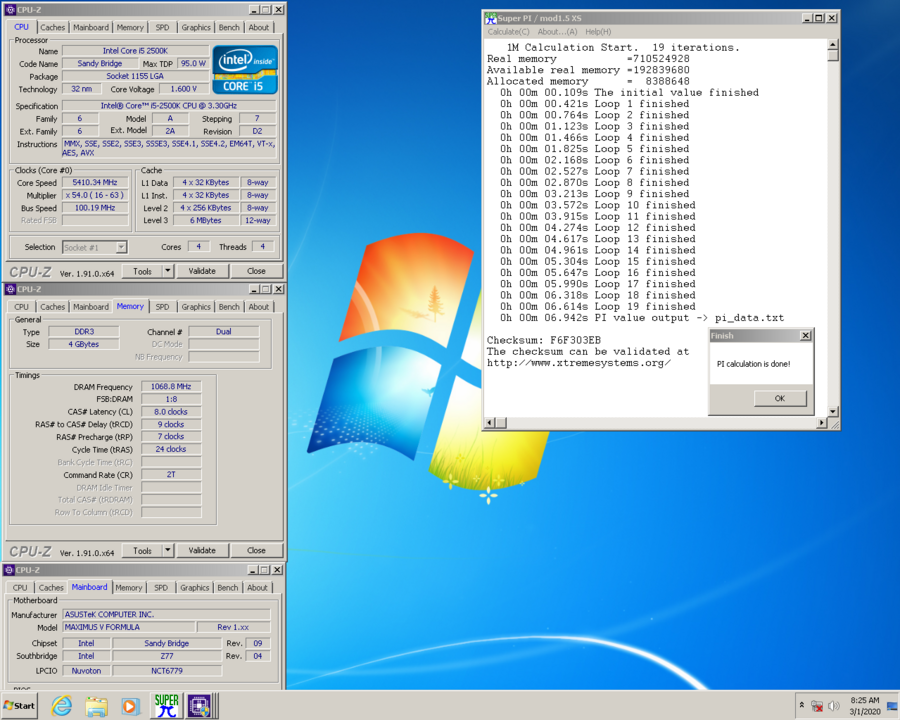Open Internet Explorer from the taskbar
The image size is (900, 720).
pyautogui.click(x=62, y=706)
